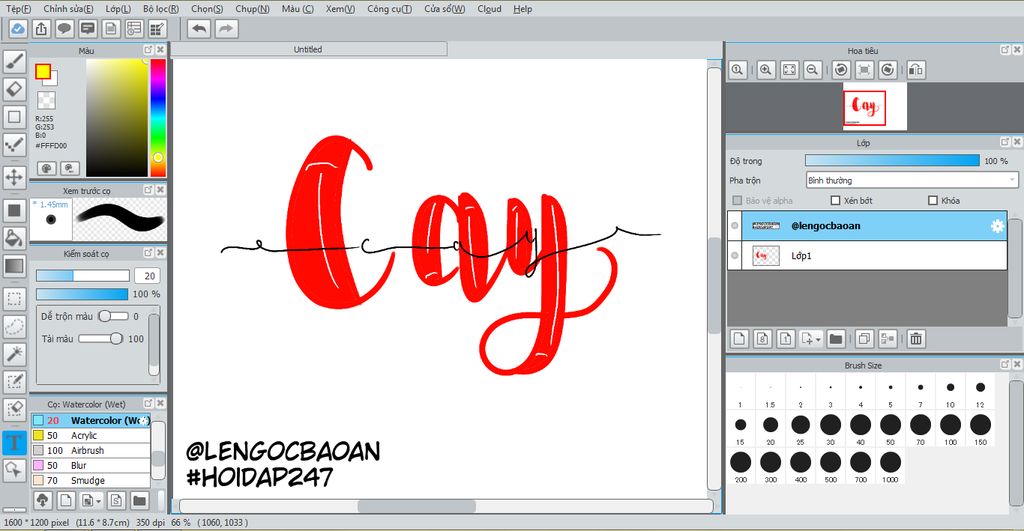1024x531 pixels.
Task: Select the Move tool
Action: (x=14, y=177)
